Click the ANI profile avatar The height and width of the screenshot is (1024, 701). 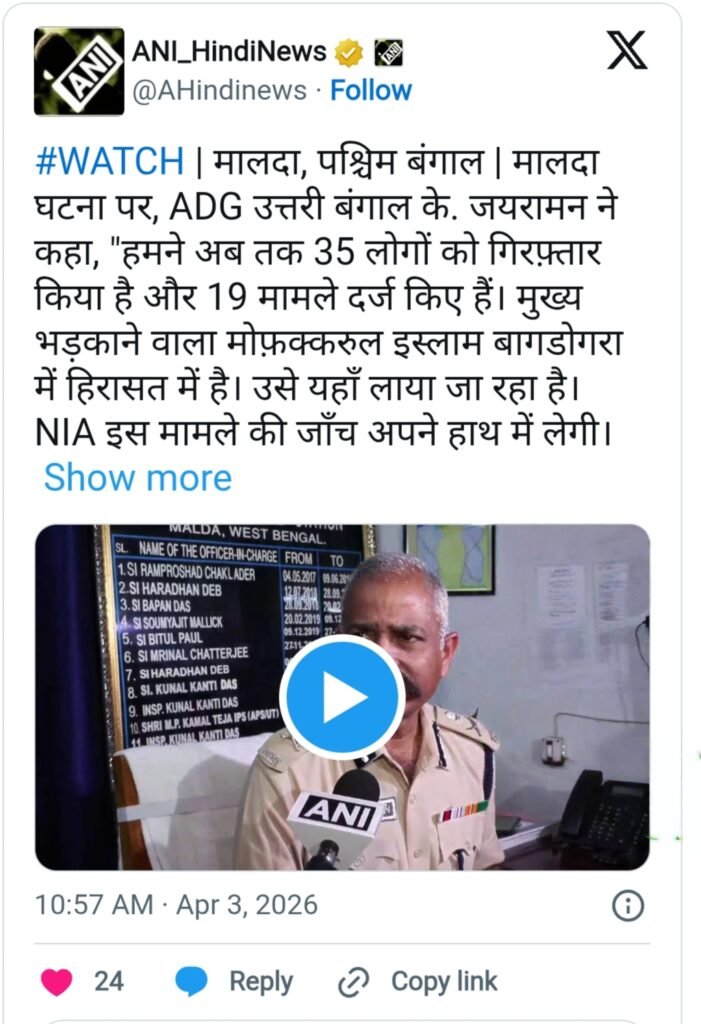tap(79, 71)
